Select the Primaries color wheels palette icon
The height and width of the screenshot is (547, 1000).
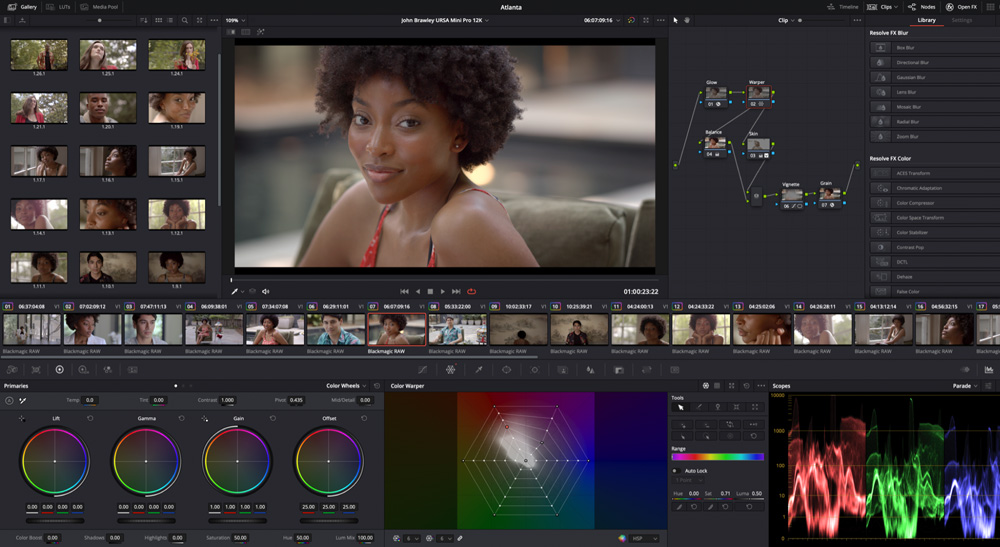(x=59, y=370)
